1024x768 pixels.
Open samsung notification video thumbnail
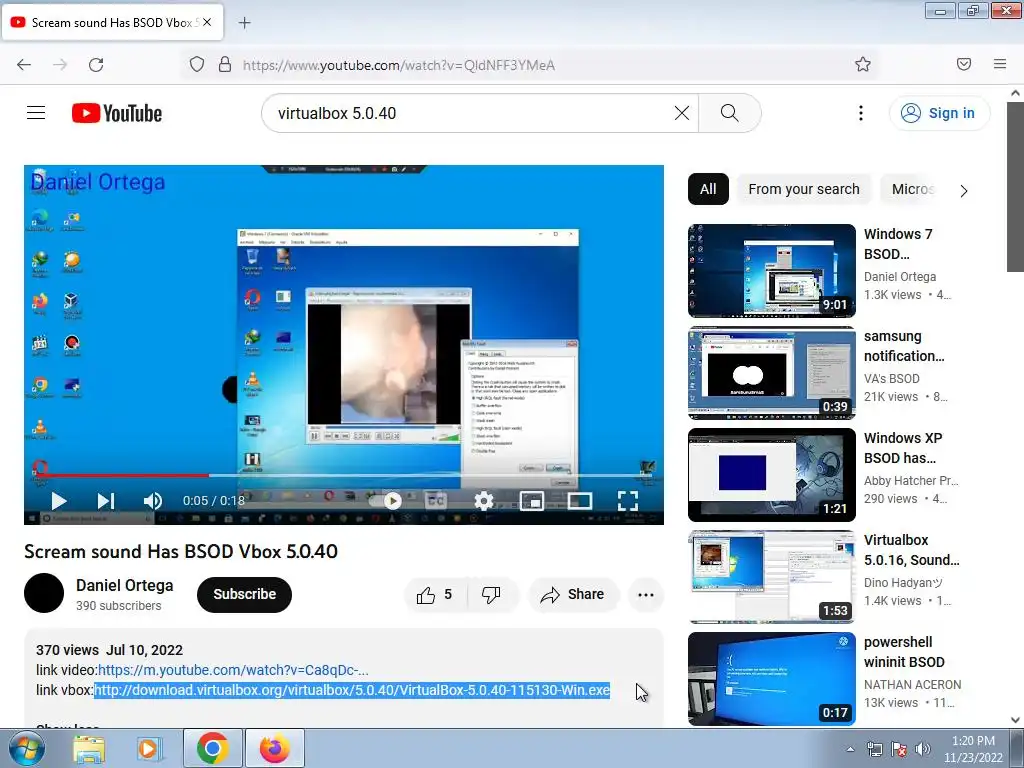771,372
